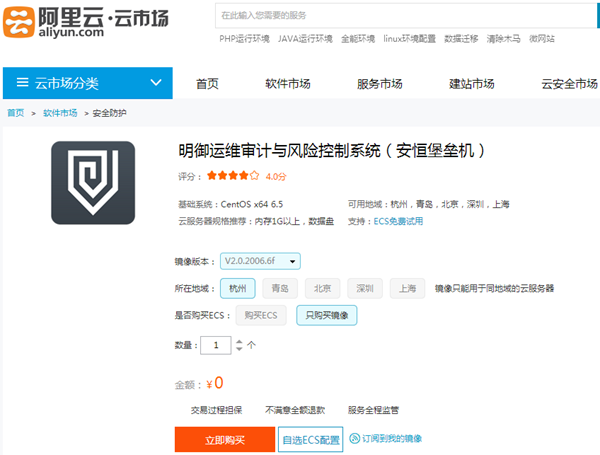Click the PHP运行环境 search suggestion
The image size is (600, 455).
coord(244,39)
